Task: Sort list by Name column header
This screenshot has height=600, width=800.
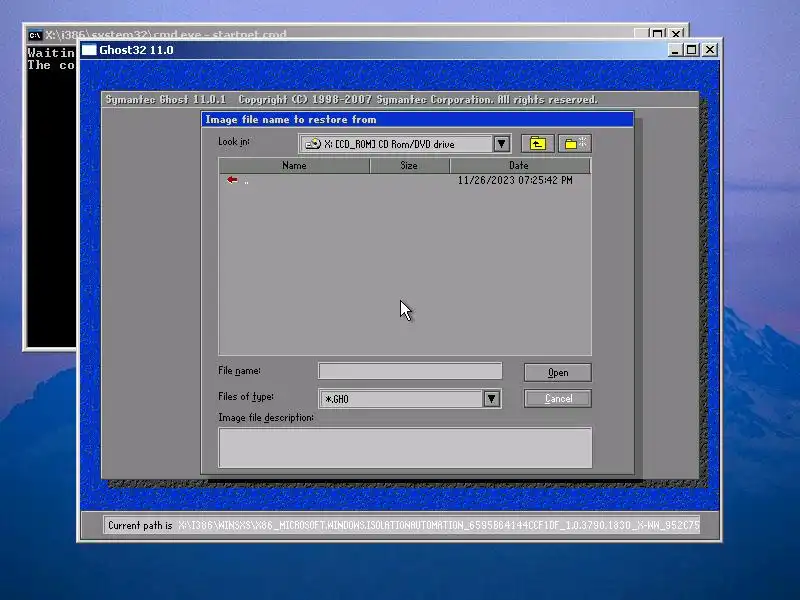Action: pyautogui.click(x=294, y=165)
